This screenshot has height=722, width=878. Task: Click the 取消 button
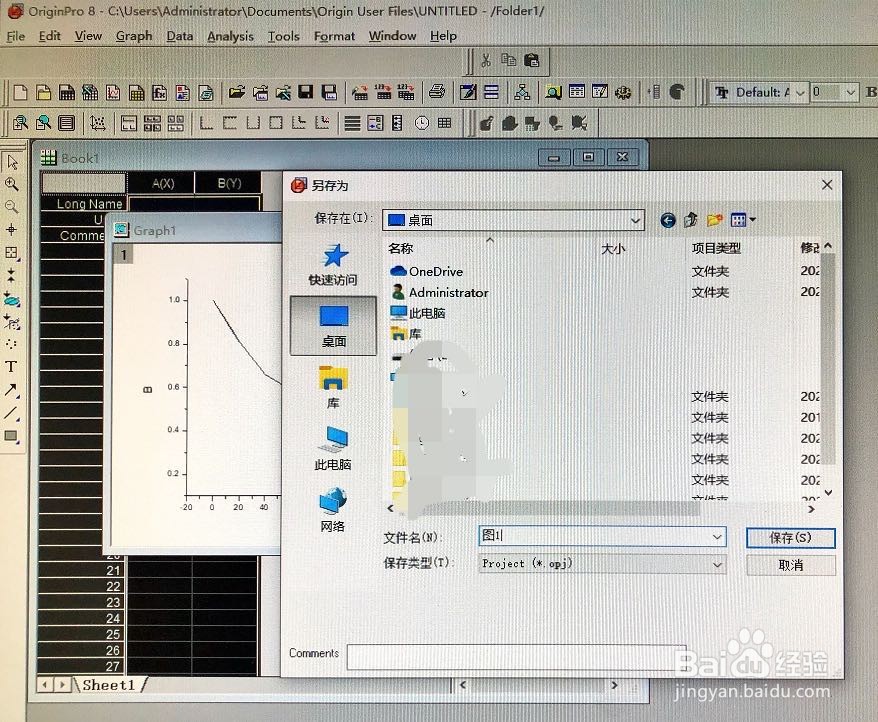pos(790,565)
